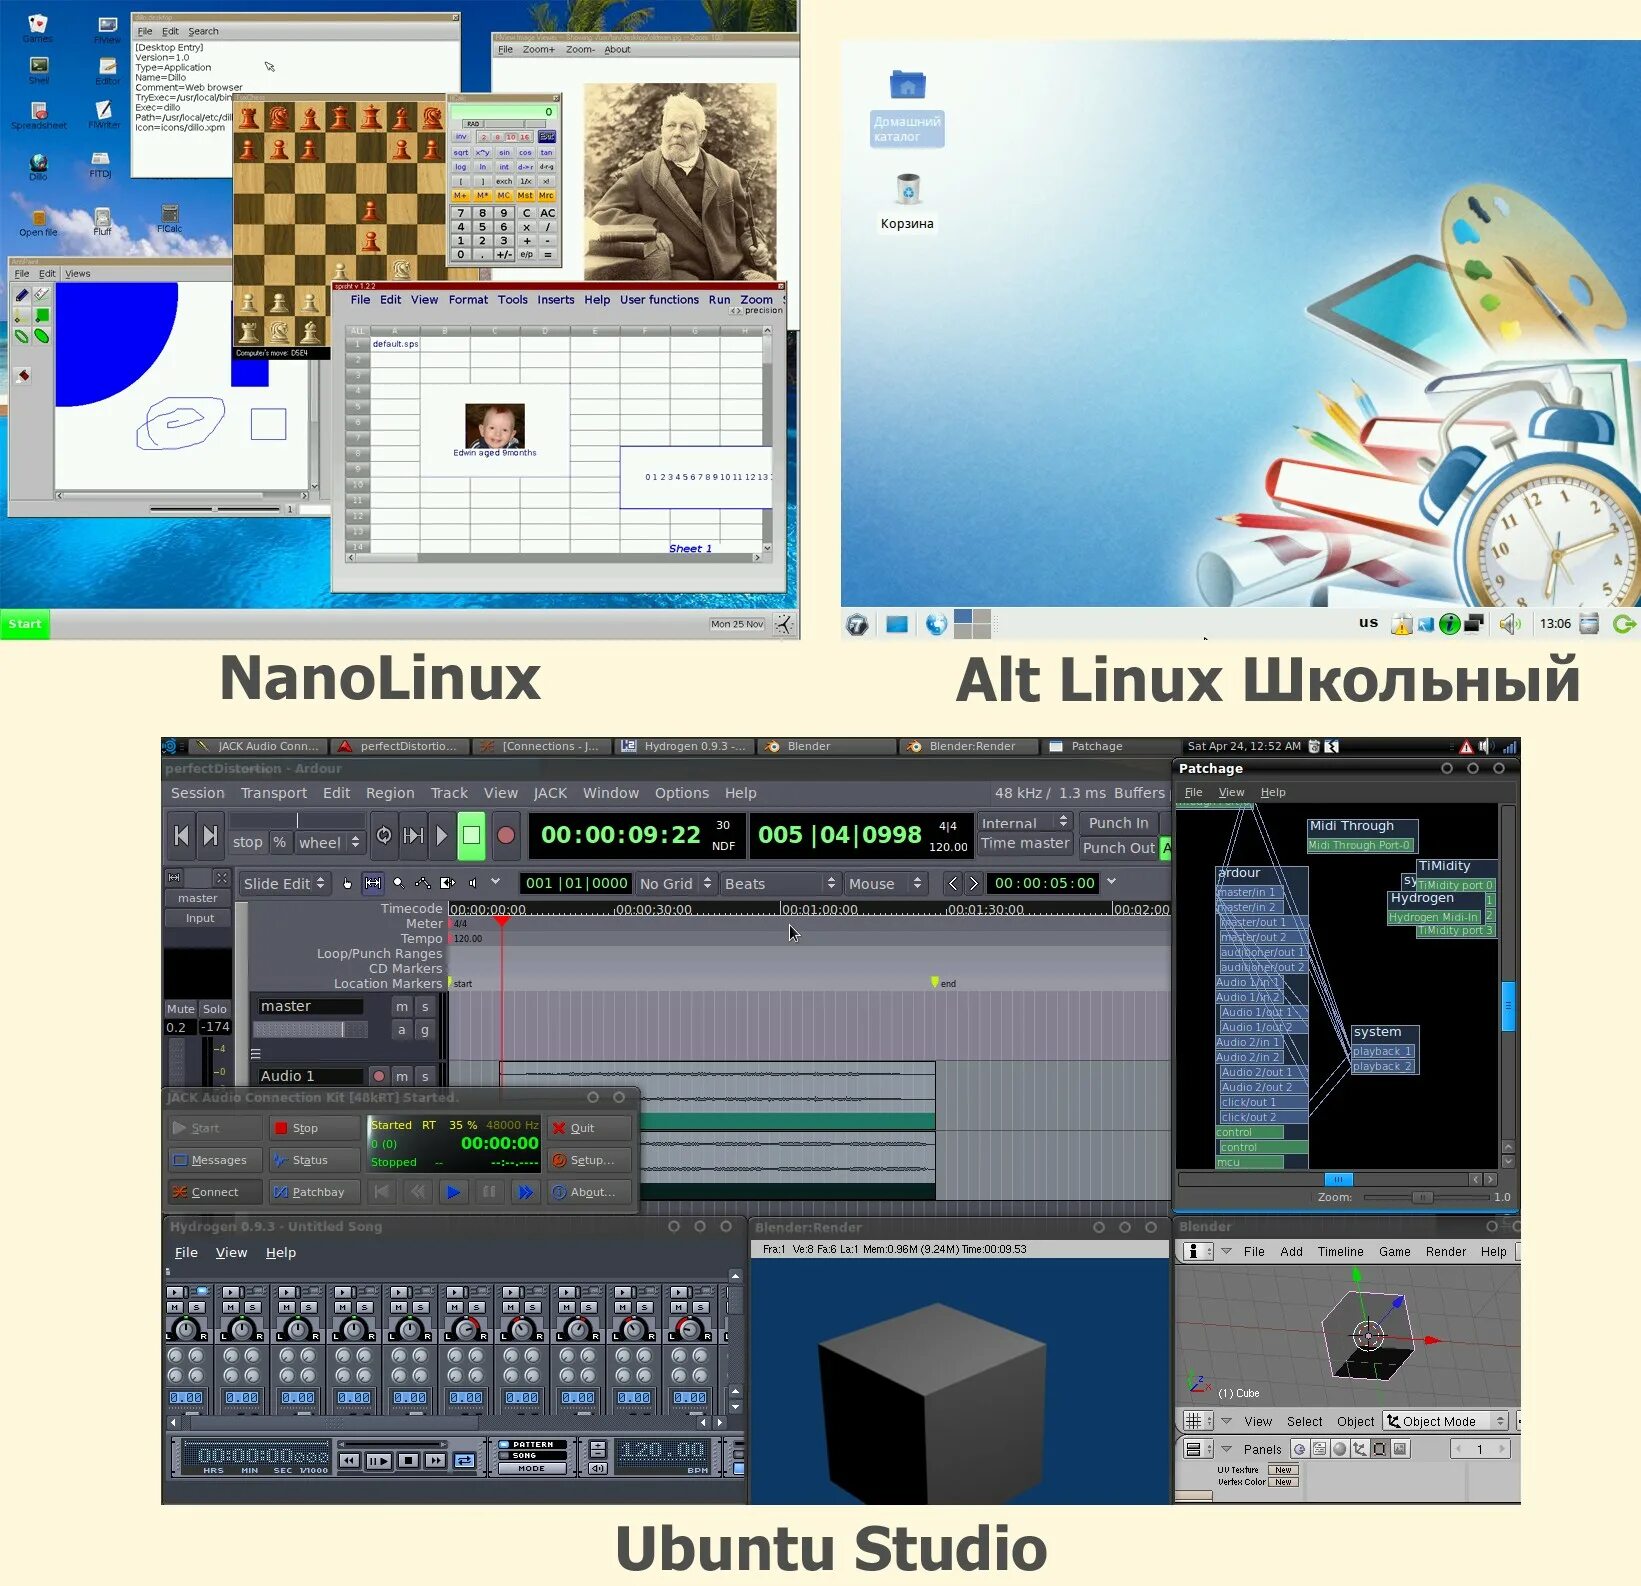Open Ardour's Transport menu

pyautogui.click(x=274, y=793)
